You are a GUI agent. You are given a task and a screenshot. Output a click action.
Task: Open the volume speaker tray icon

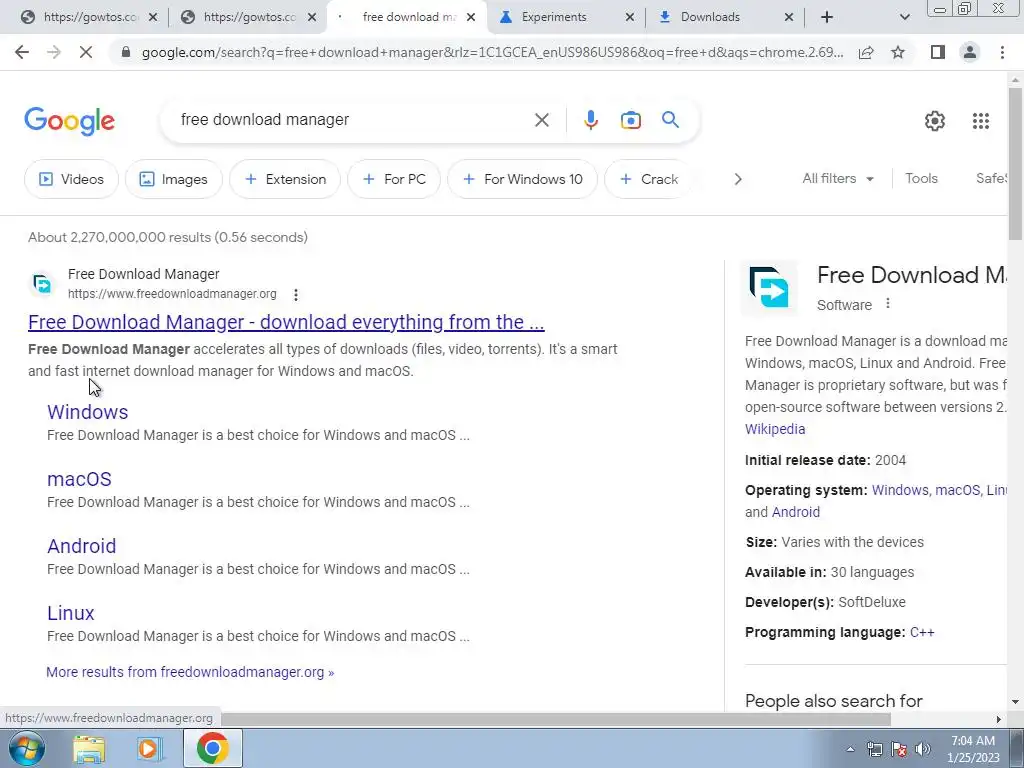pos(923,750)
